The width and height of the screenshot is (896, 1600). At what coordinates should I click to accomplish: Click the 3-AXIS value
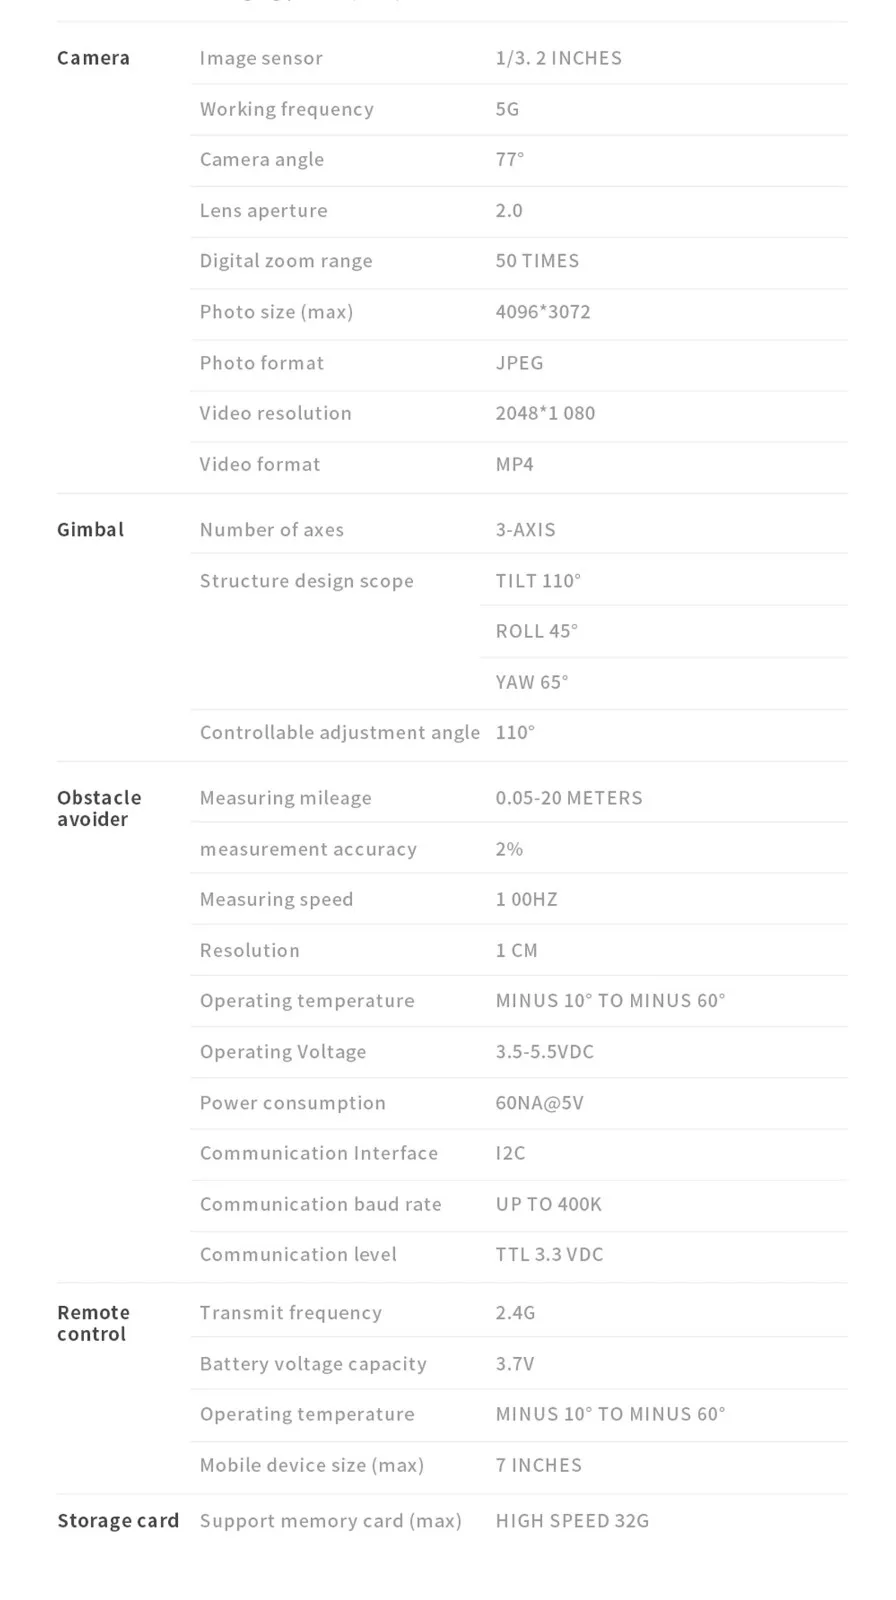tap(525, 530)
